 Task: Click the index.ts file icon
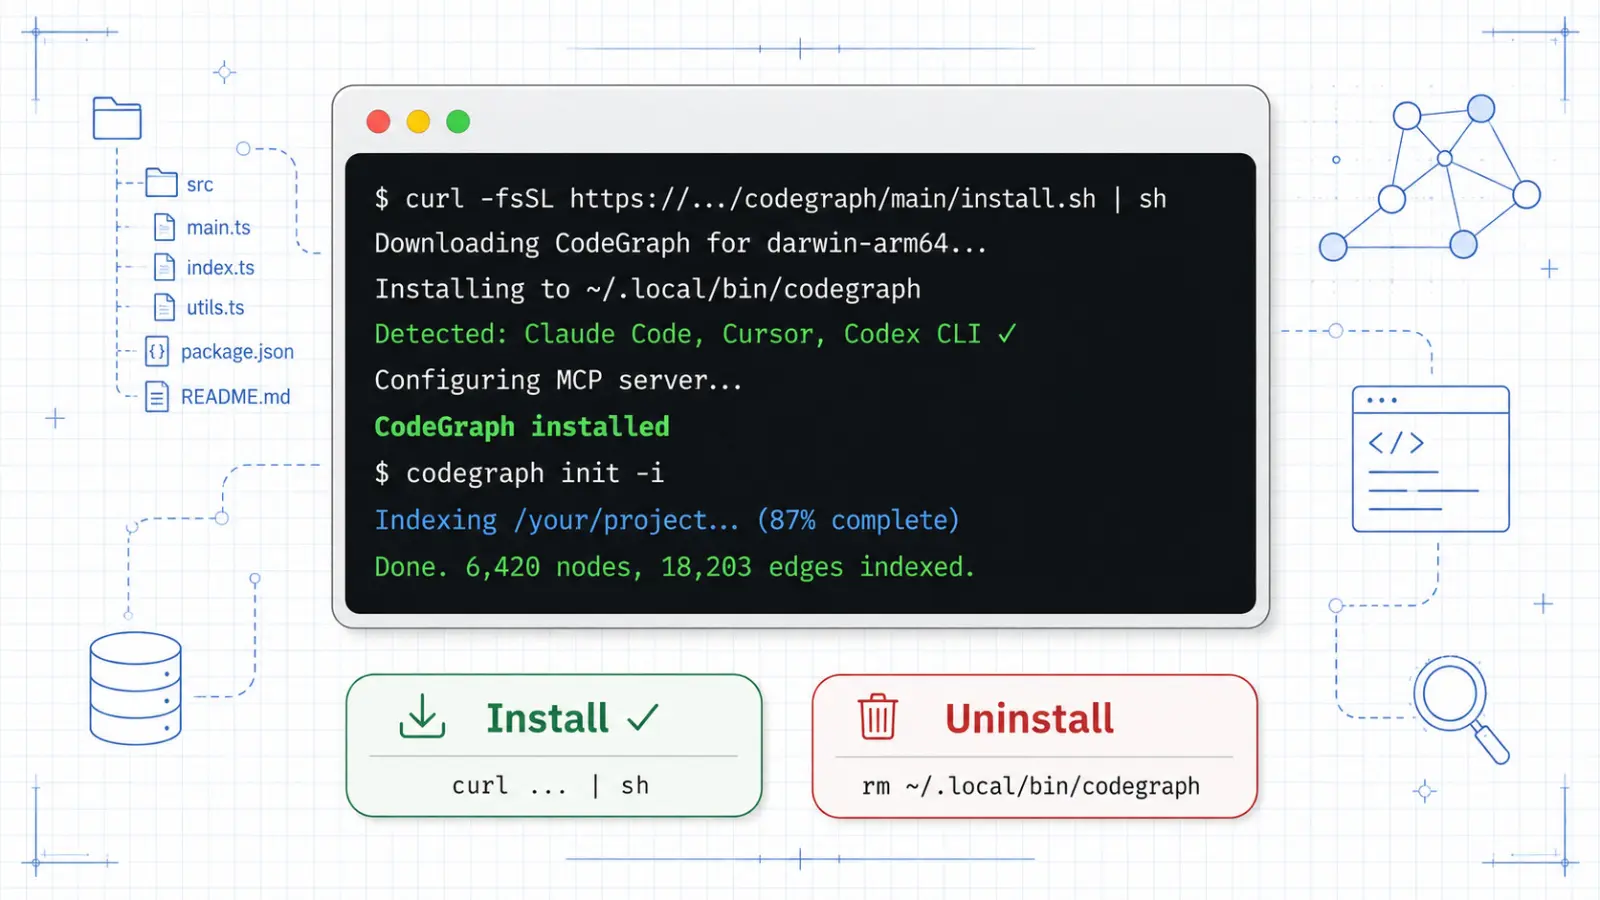click(x=165, y=268)
